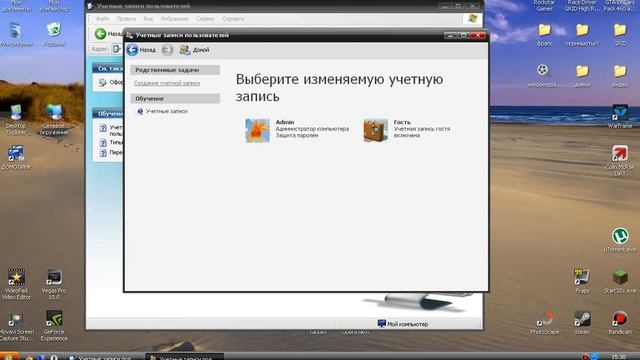Launch Warframe desktop shortcut
Viewport: 640px width, 360px height.
(620, 112)
